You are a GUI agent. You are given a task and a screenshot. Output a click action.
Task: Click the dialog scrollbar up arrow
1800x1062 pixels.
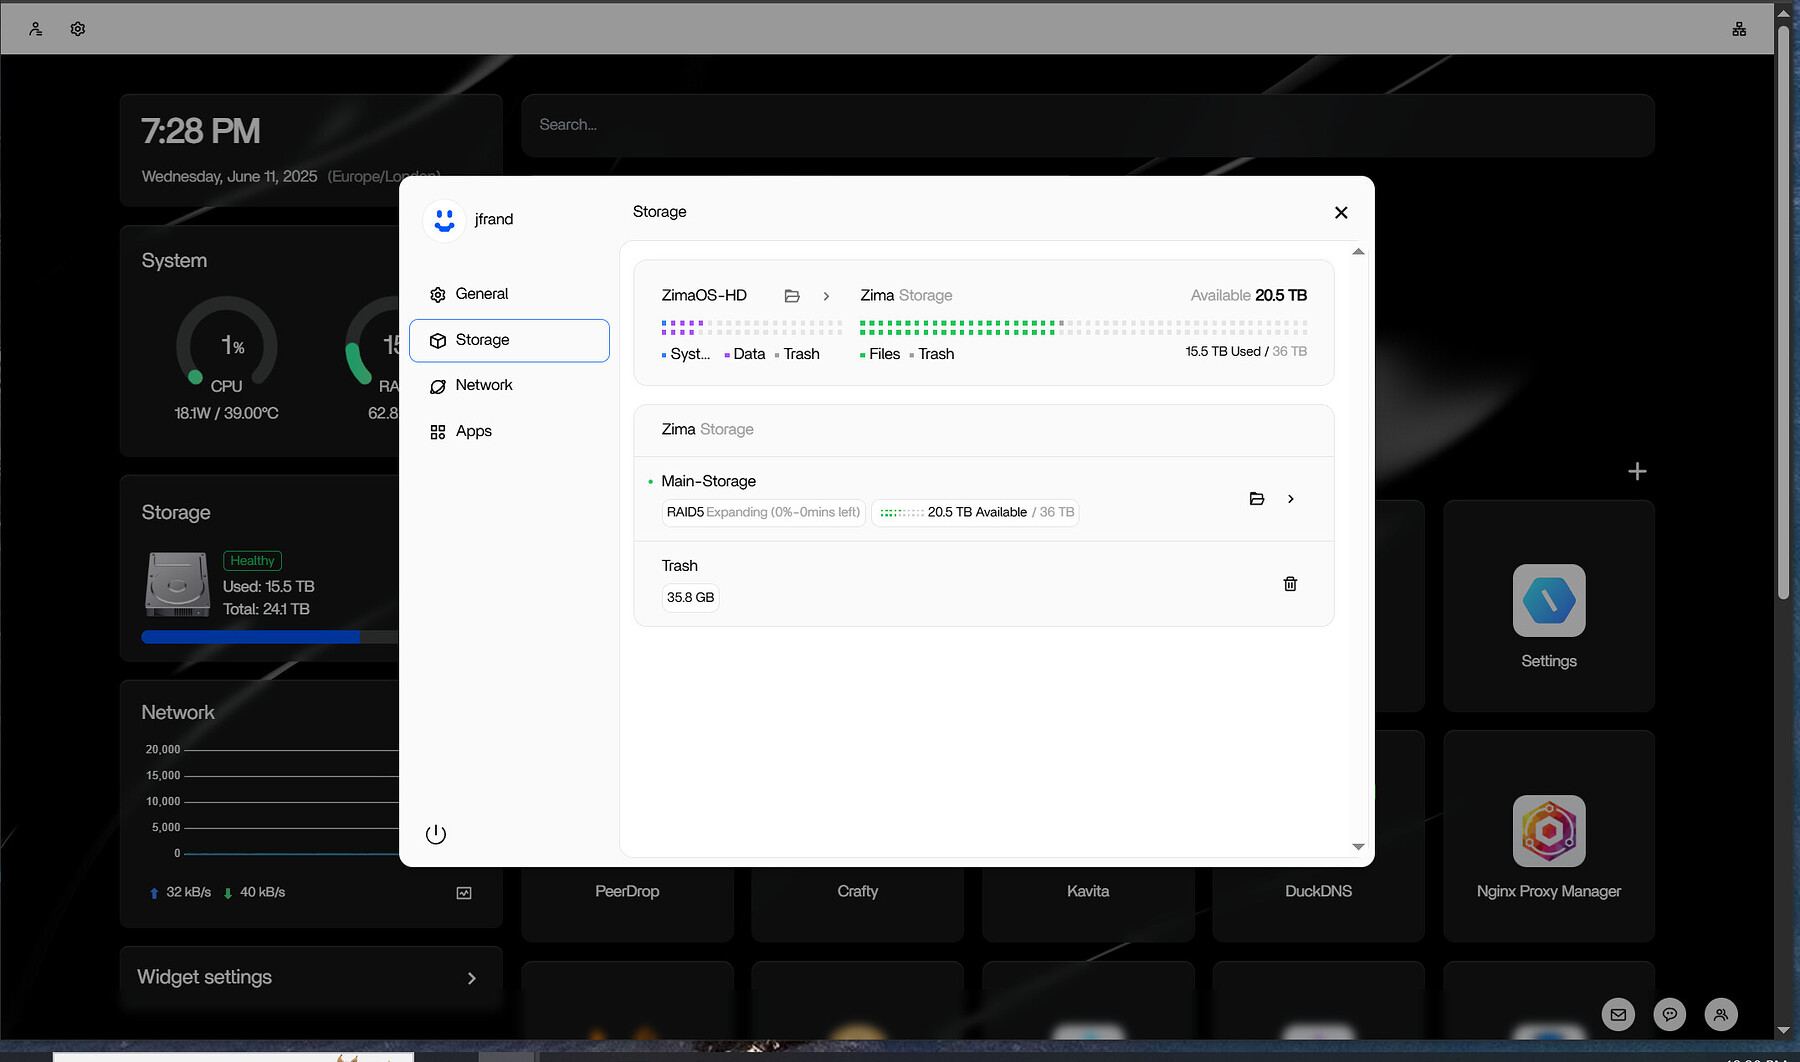coord(1358,252)
